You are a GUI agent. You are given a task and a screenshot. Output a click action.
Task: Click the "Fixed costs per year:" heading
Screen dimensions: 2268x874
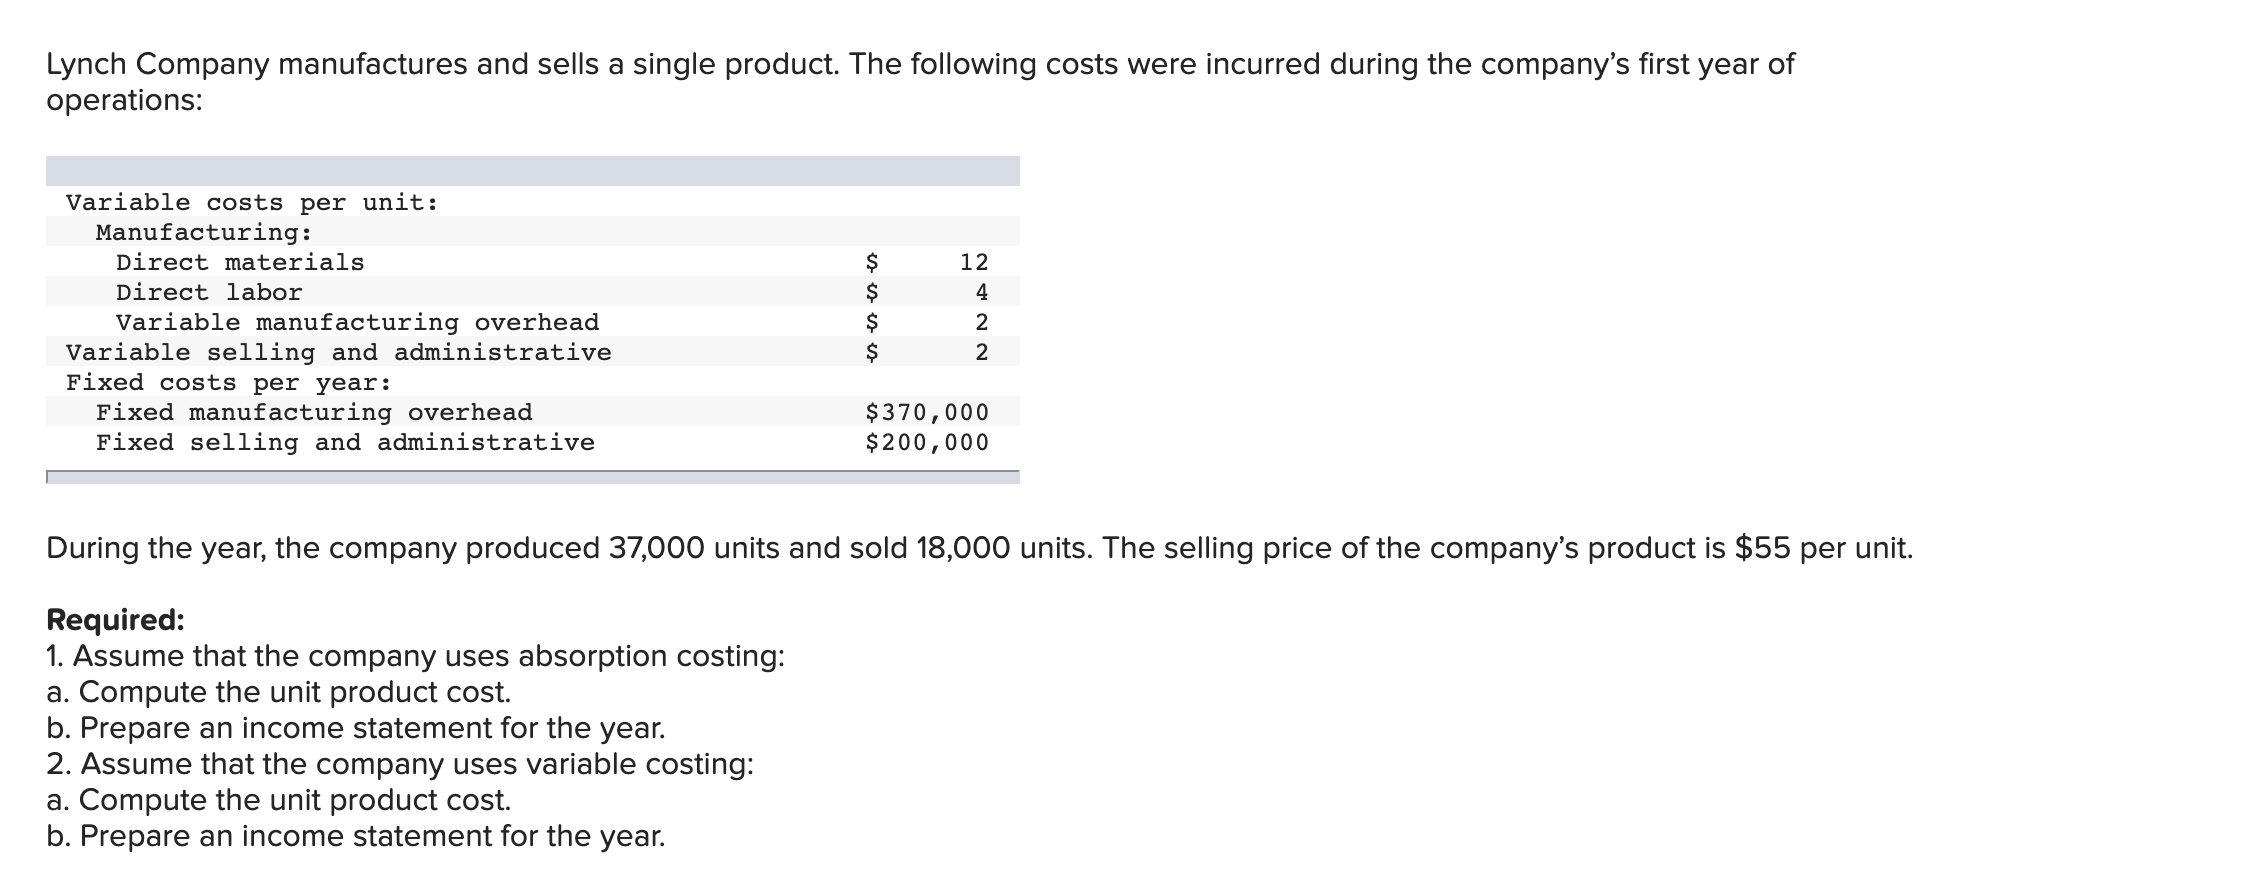pyautogui.click(x=229, y=382)
